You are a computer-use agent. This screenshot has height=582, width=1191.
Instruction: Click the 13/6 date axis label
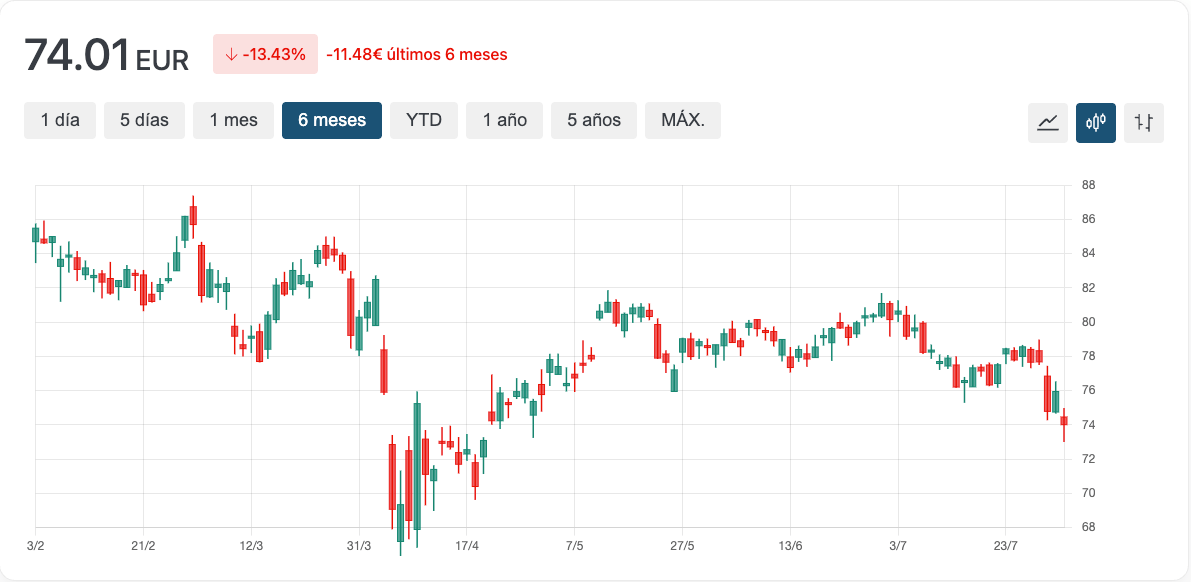pos(790,546)
